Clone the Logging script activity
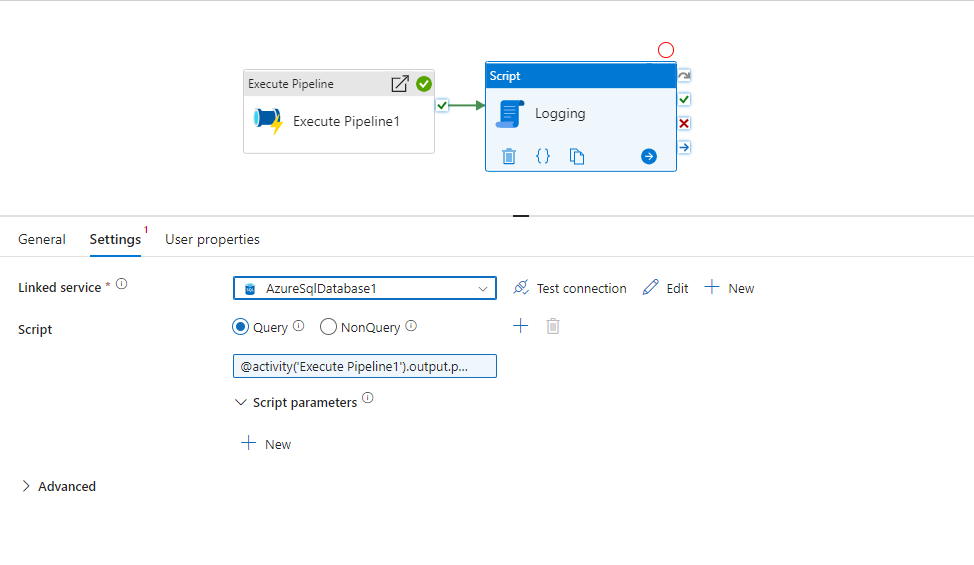The height and width of the screenshot is (565, 974). 577,156
